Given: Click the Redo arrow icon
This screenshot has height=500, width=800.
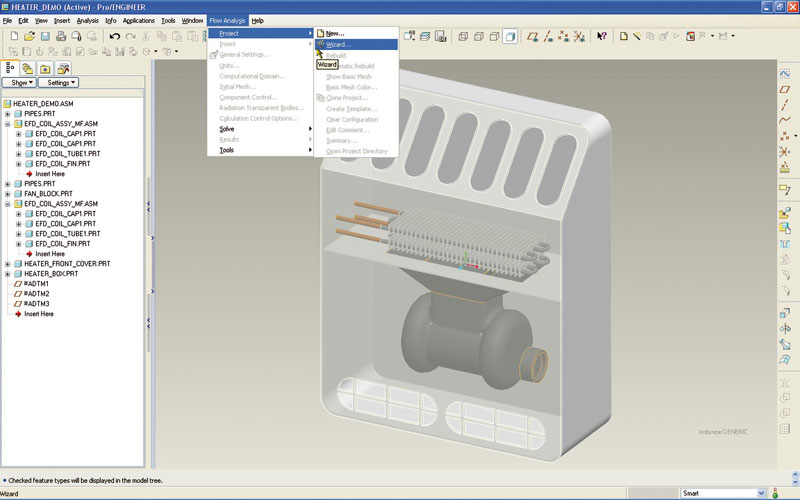Looking at the screenshot, I should (131, 36).
